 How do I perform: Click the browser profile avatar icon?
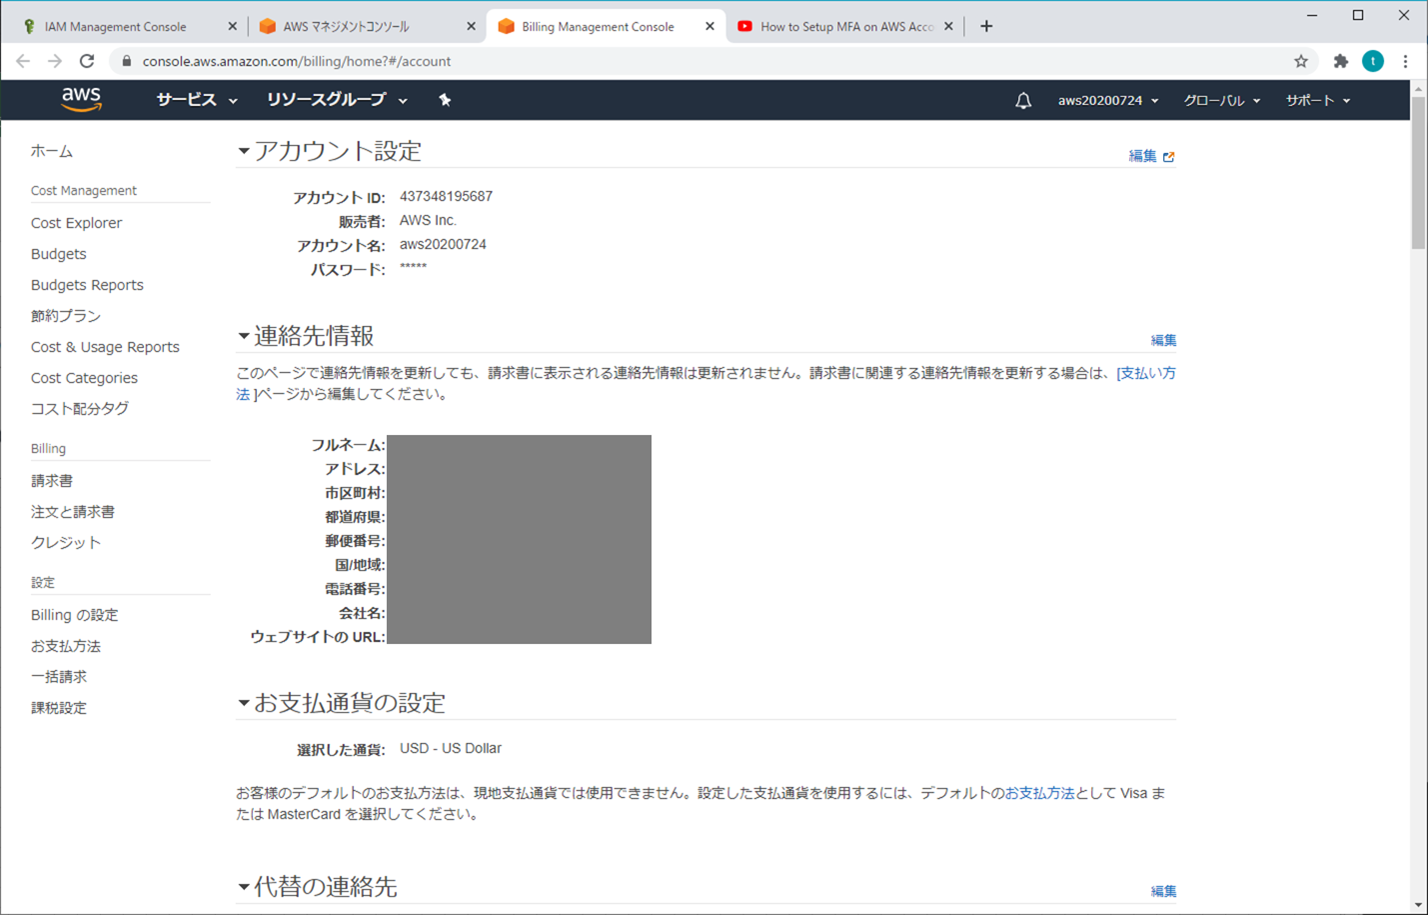coord(1373,61)
